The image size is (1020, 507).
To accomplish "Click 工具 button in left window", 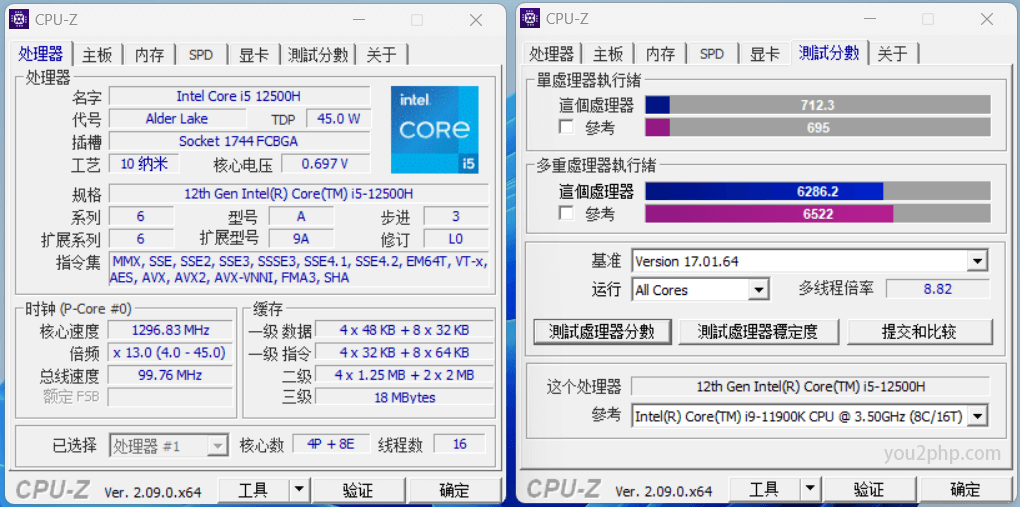I will pyautogui.click(x=254, y=489).
